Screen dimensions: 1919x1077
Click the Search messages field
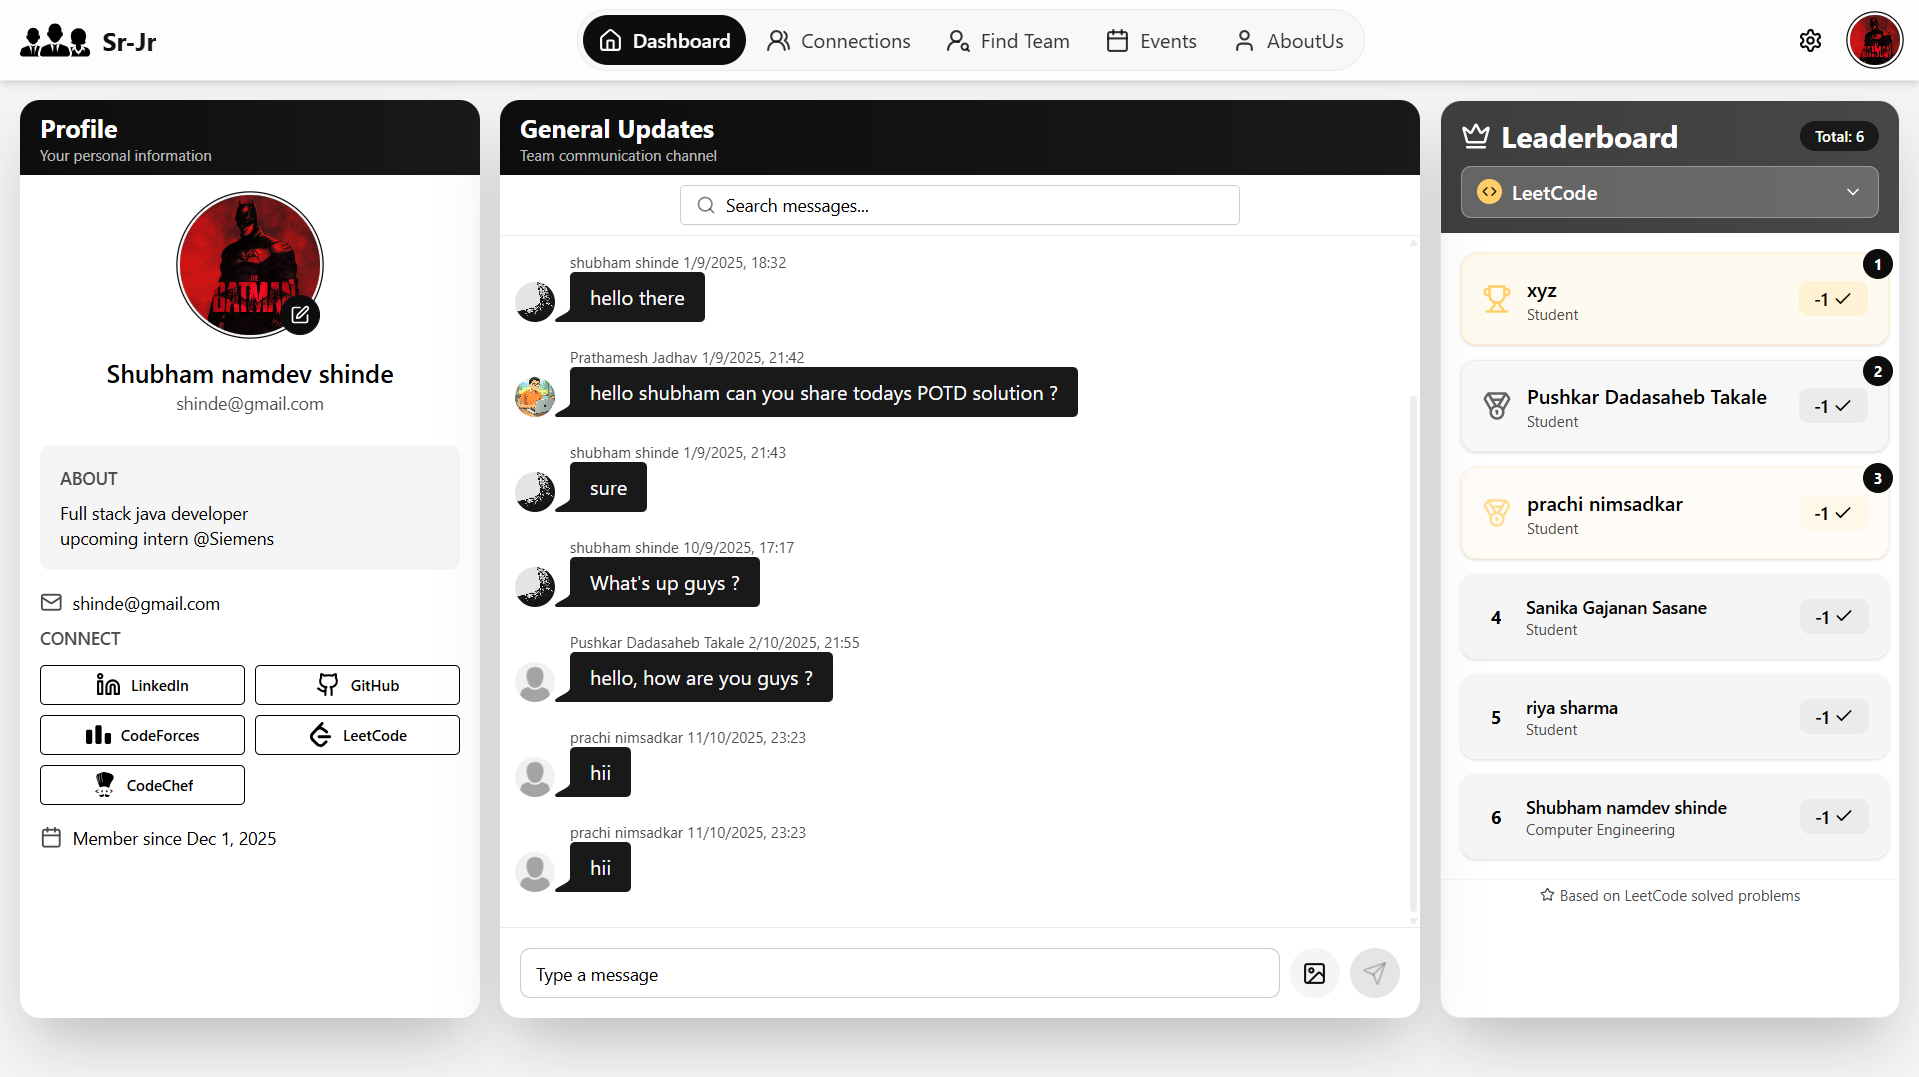(960, 205)
